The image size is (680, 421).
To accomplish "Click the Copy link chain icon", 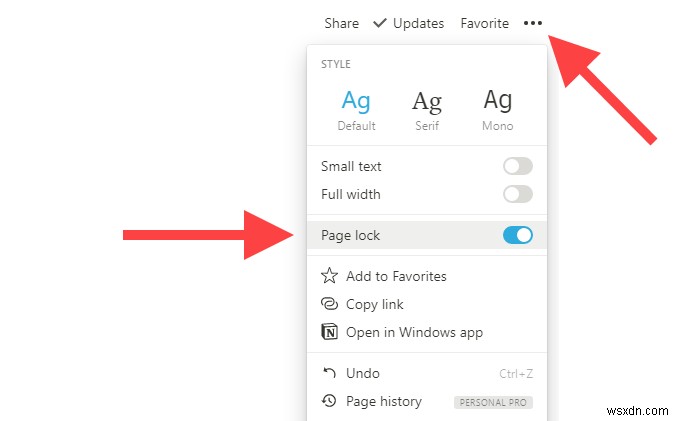I will click(329, 304).
